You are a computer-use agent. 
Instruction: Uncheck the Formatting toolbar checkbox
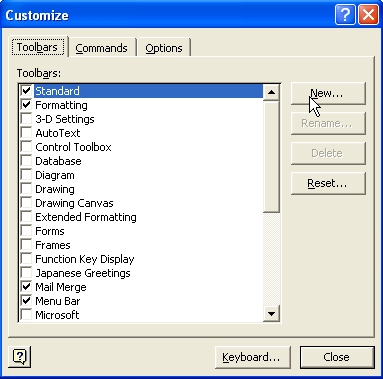pos(26,105)
